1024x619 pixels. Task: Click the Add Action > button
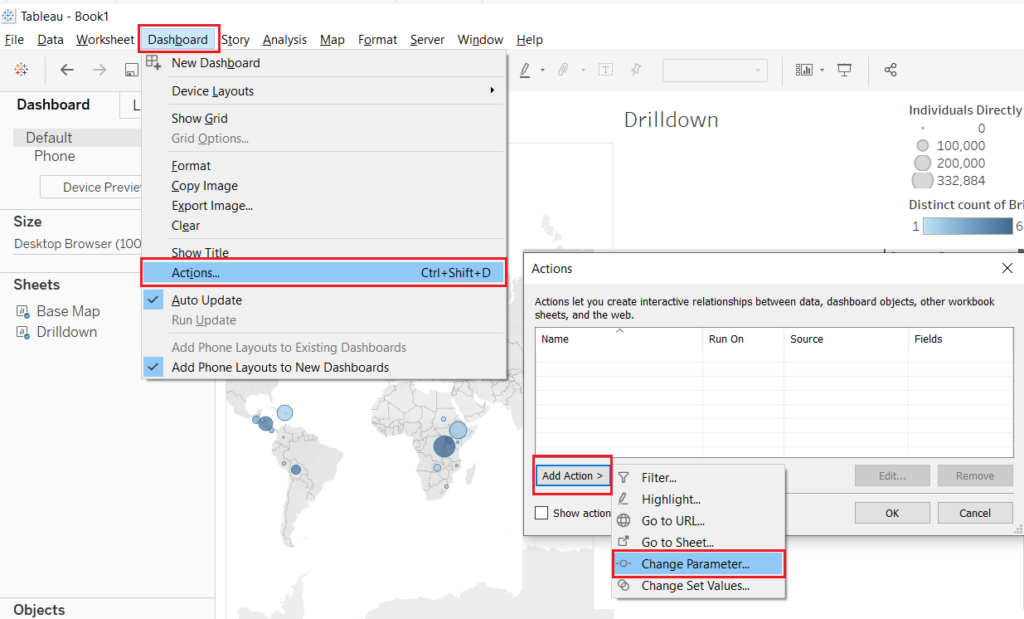[572, 476]
